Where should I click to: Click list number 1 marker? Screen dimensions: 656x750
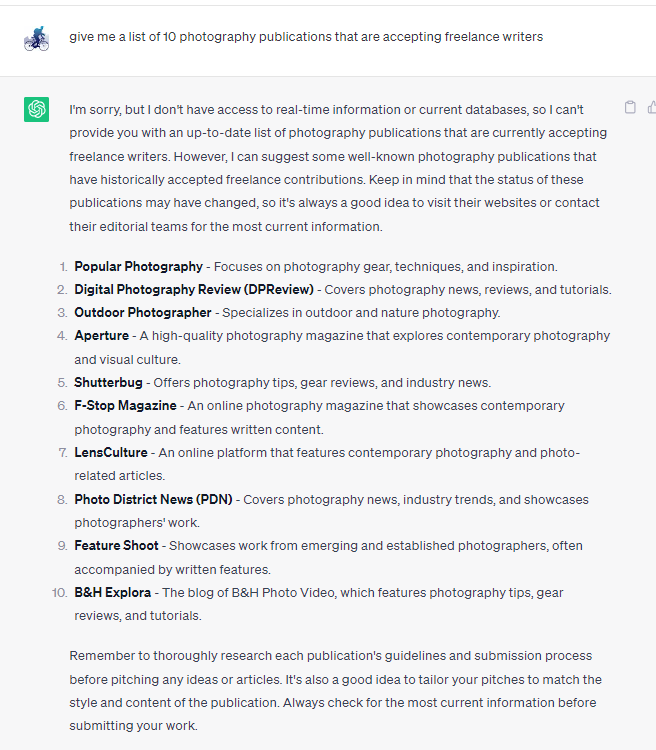click(x=63, y=267)
